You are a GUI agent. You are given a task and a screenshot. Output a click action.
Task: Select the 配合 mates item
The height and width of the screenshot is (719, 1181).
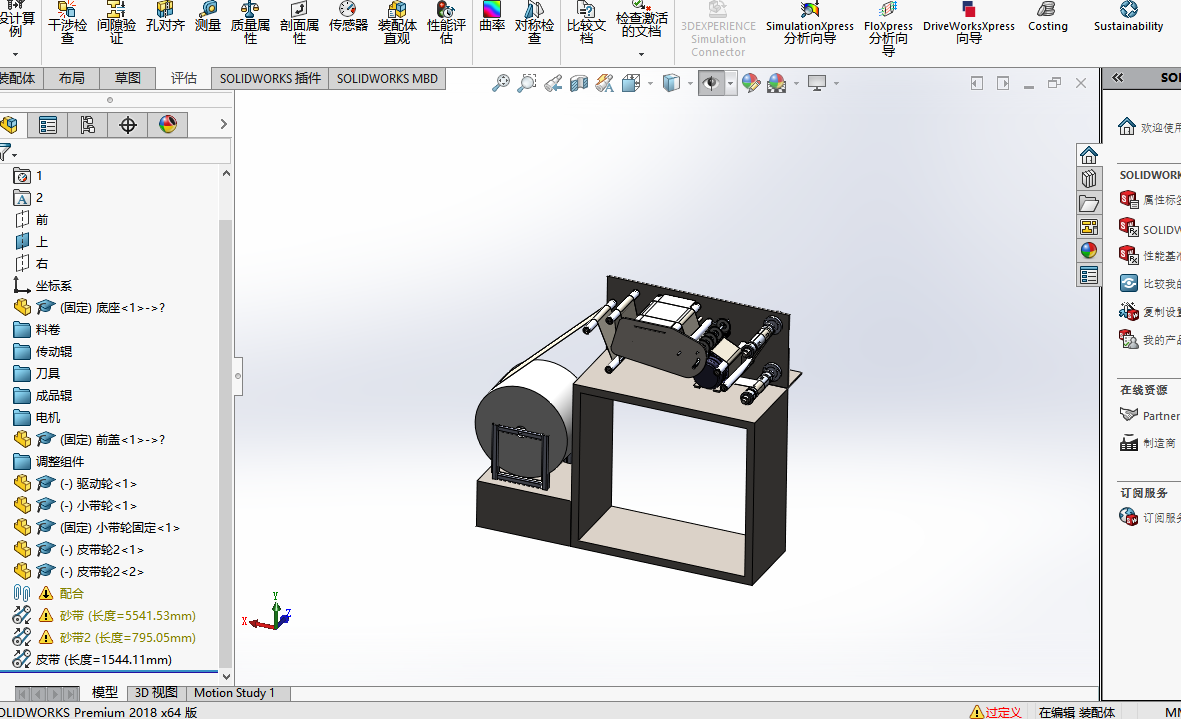(x=71, y=593)
